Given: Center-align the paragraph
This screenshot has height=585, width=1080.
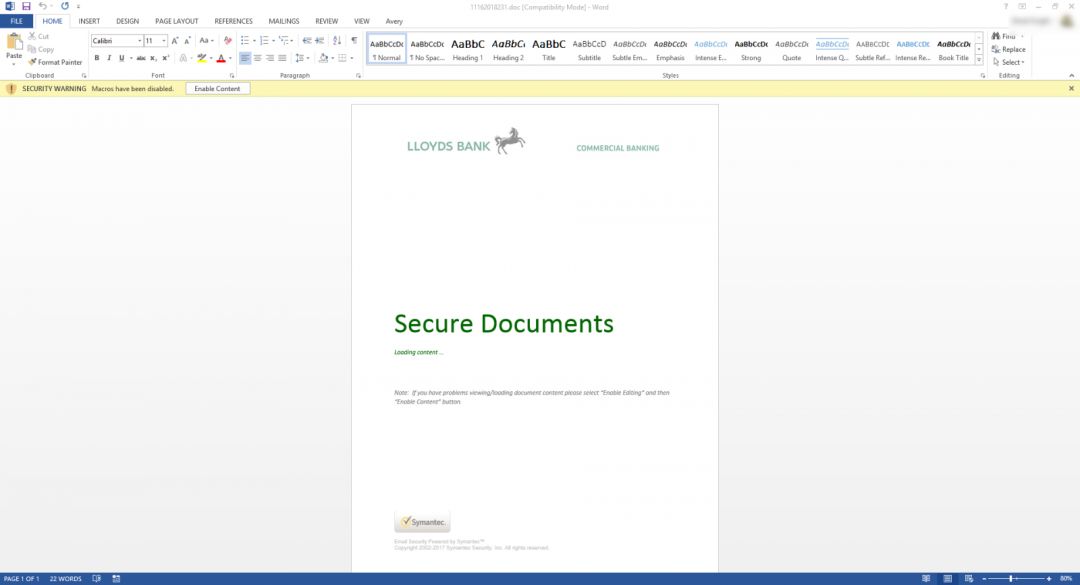Looking at the screenshot, I should (258, 58).
